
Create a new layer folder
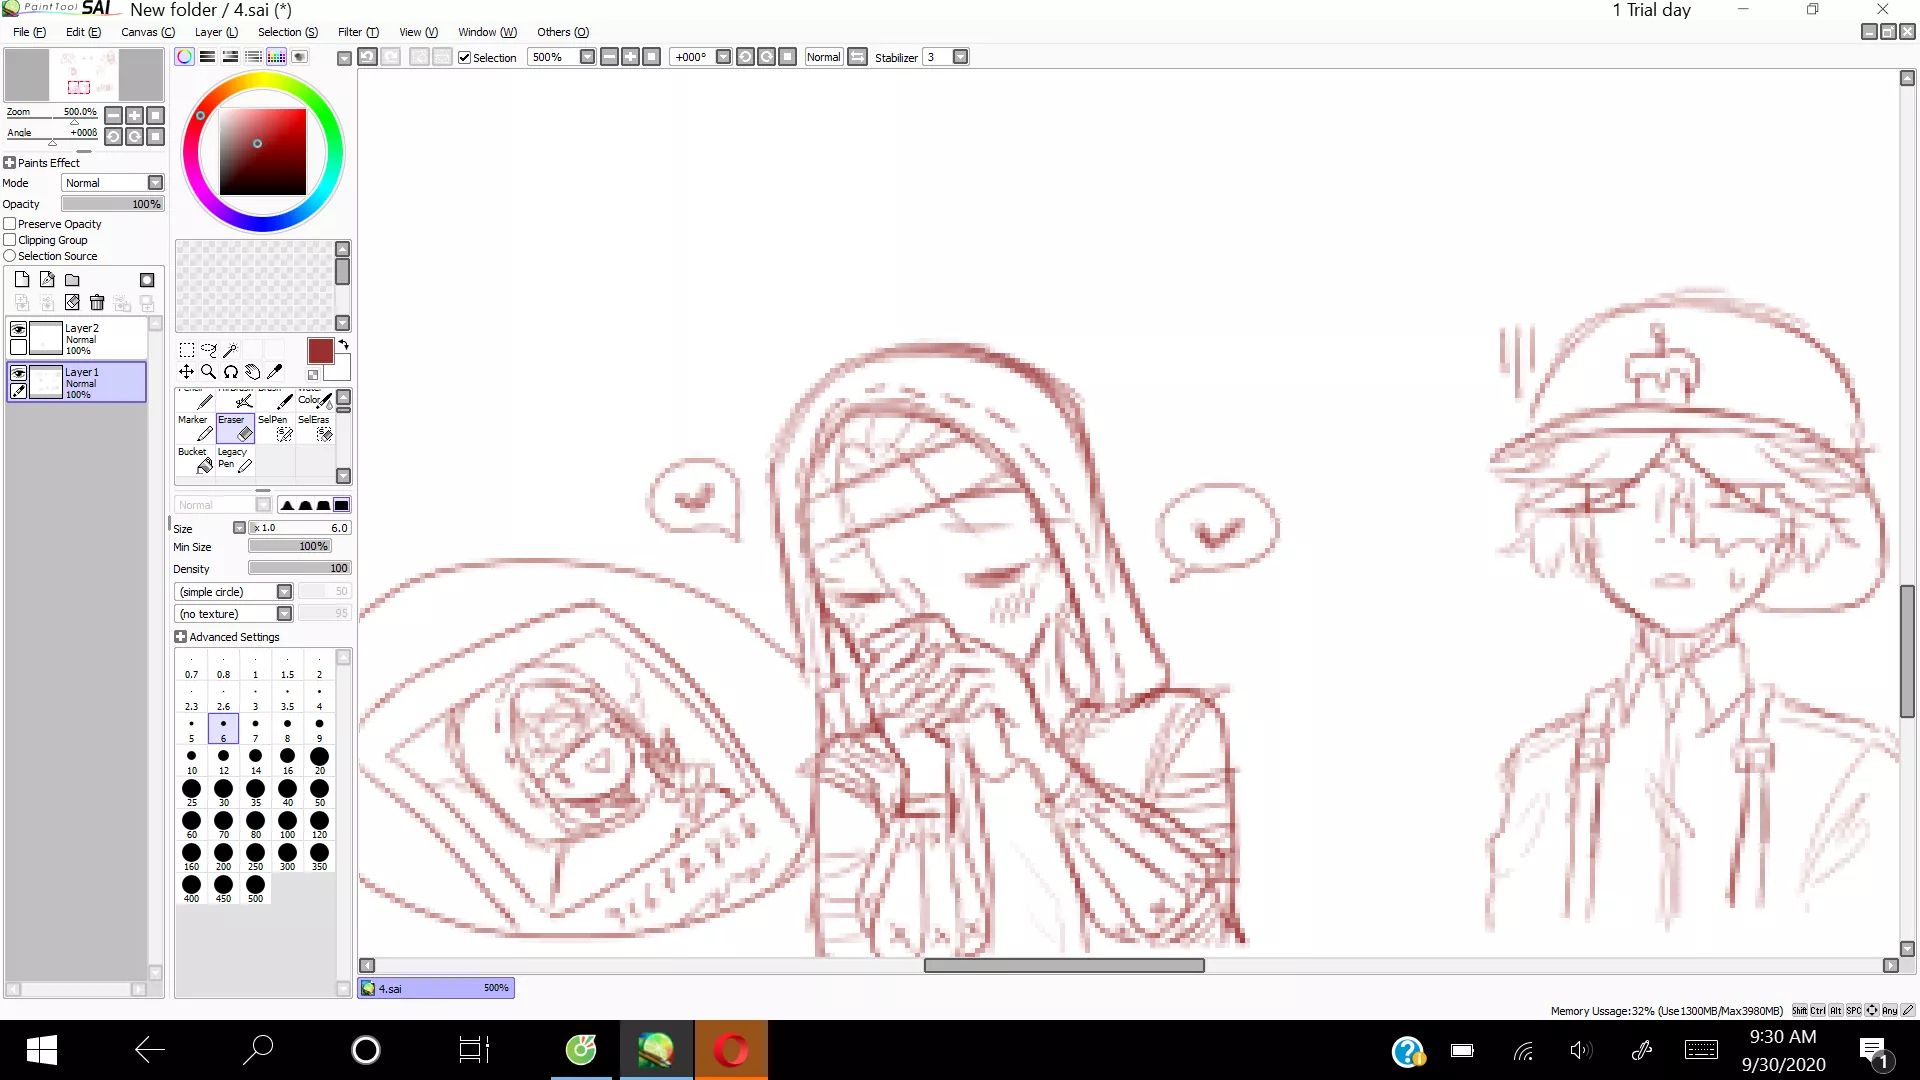tap(72, 280)
